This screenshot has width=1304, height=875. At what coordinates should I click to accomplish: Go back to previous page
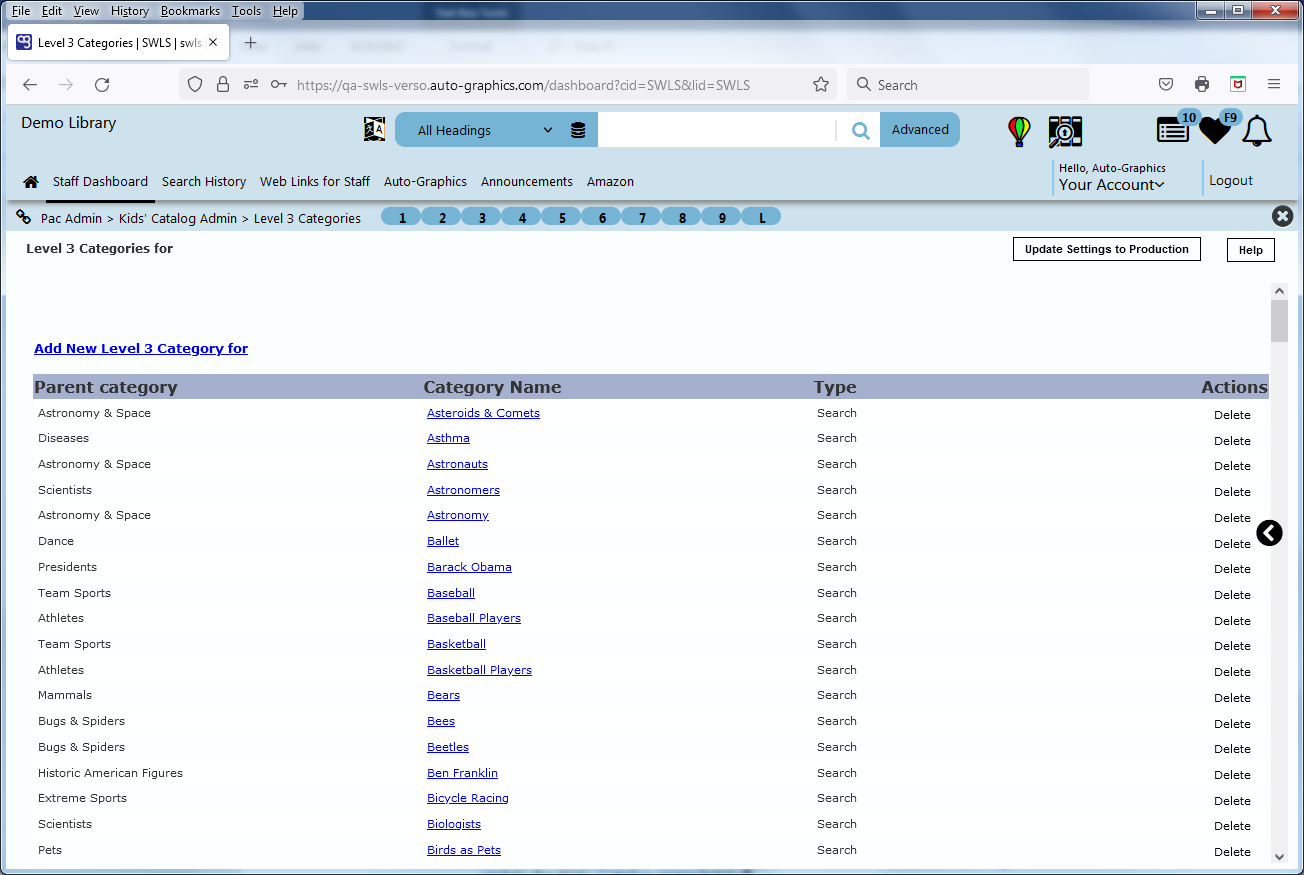[30, 85]
